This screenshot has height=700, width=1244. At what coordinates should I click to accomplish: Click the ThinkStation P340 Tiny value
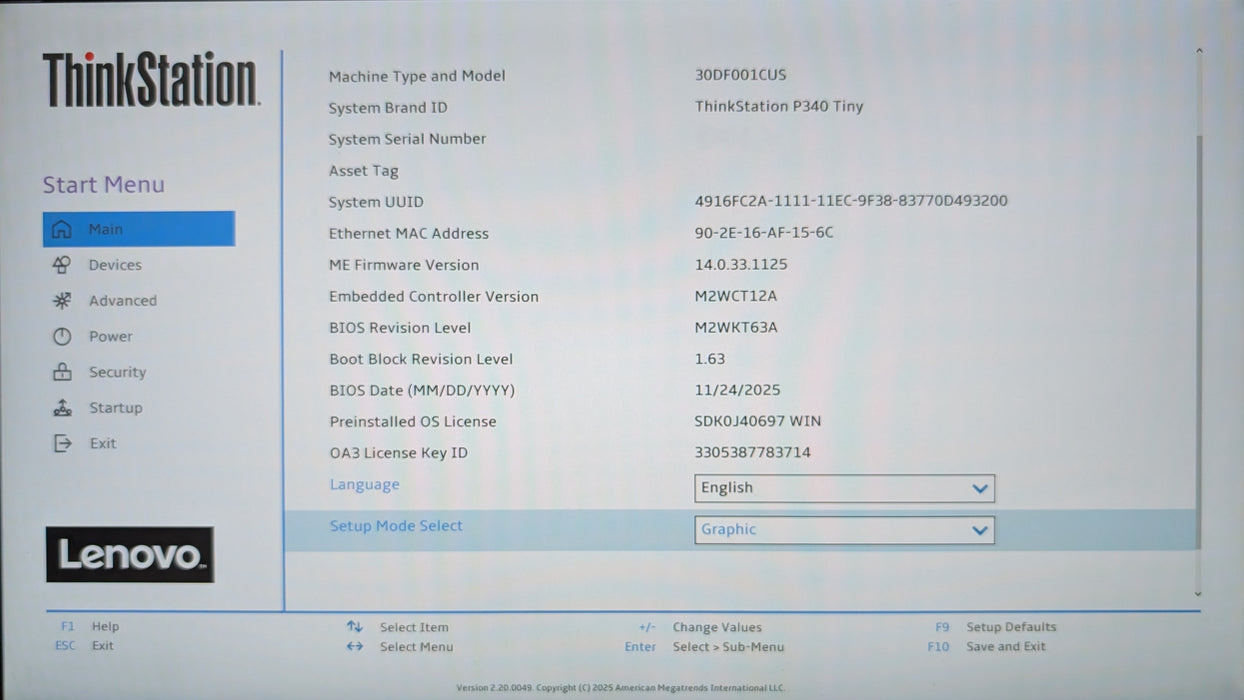pyautogui.click(x=779, y=106)
